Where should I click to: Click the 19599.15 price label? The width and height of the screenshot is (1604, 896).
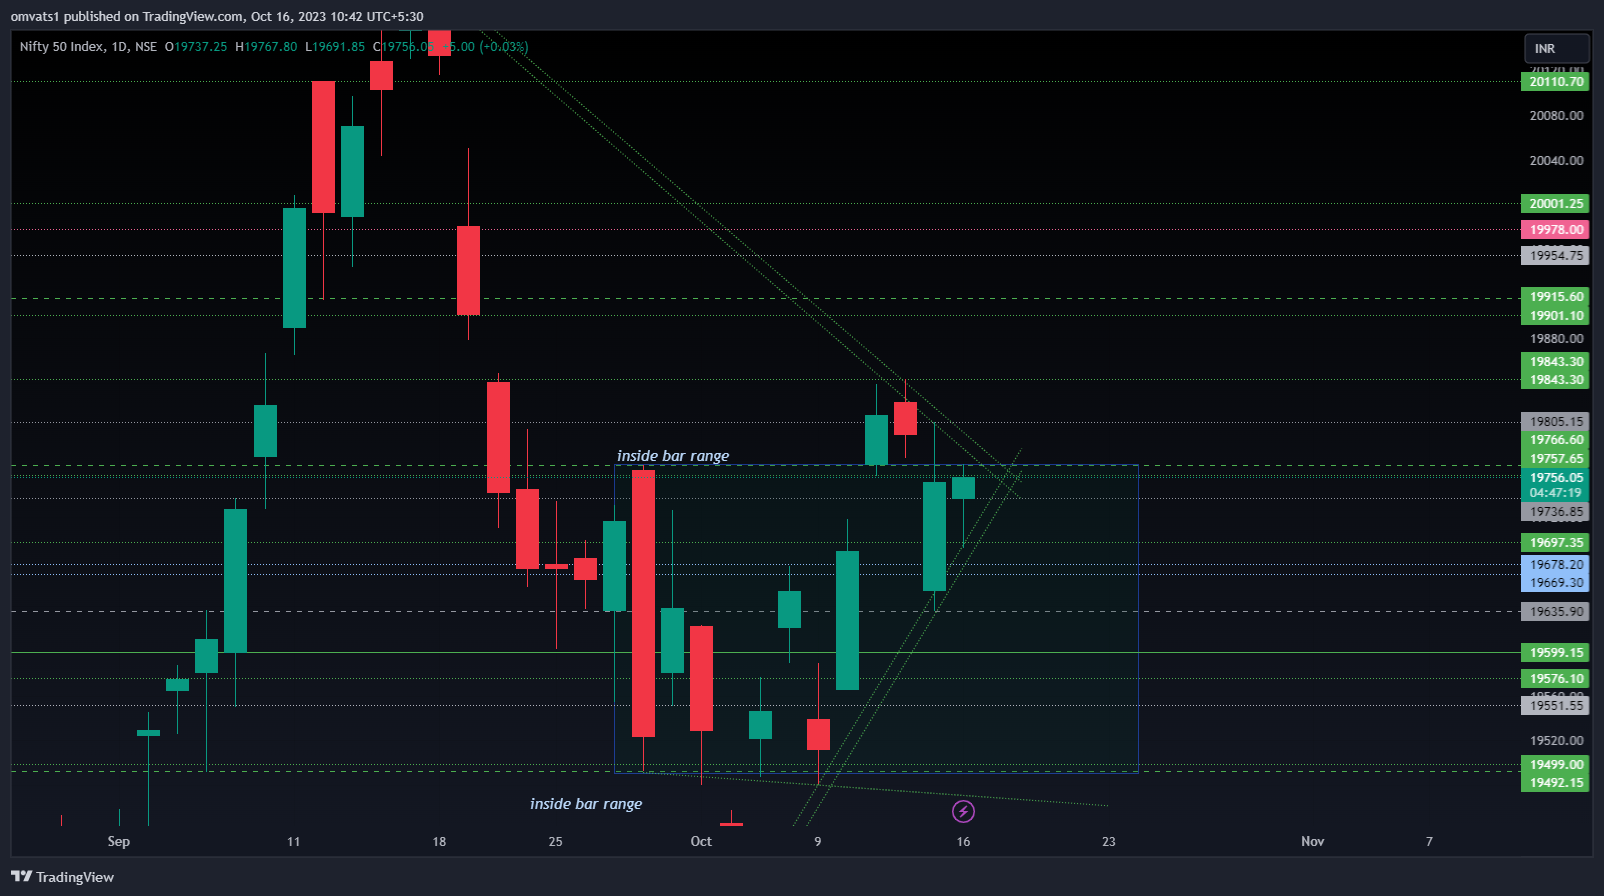click(1555, 653)
